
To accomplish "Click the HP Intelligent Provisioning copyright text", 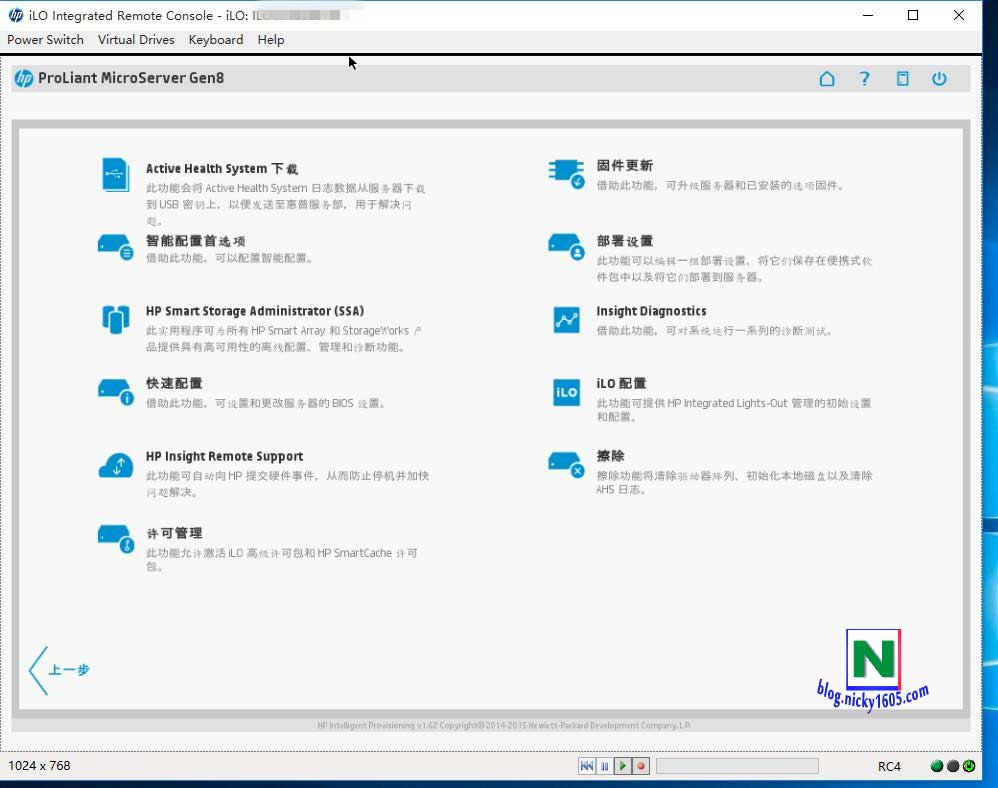I will tap(503, 725).
